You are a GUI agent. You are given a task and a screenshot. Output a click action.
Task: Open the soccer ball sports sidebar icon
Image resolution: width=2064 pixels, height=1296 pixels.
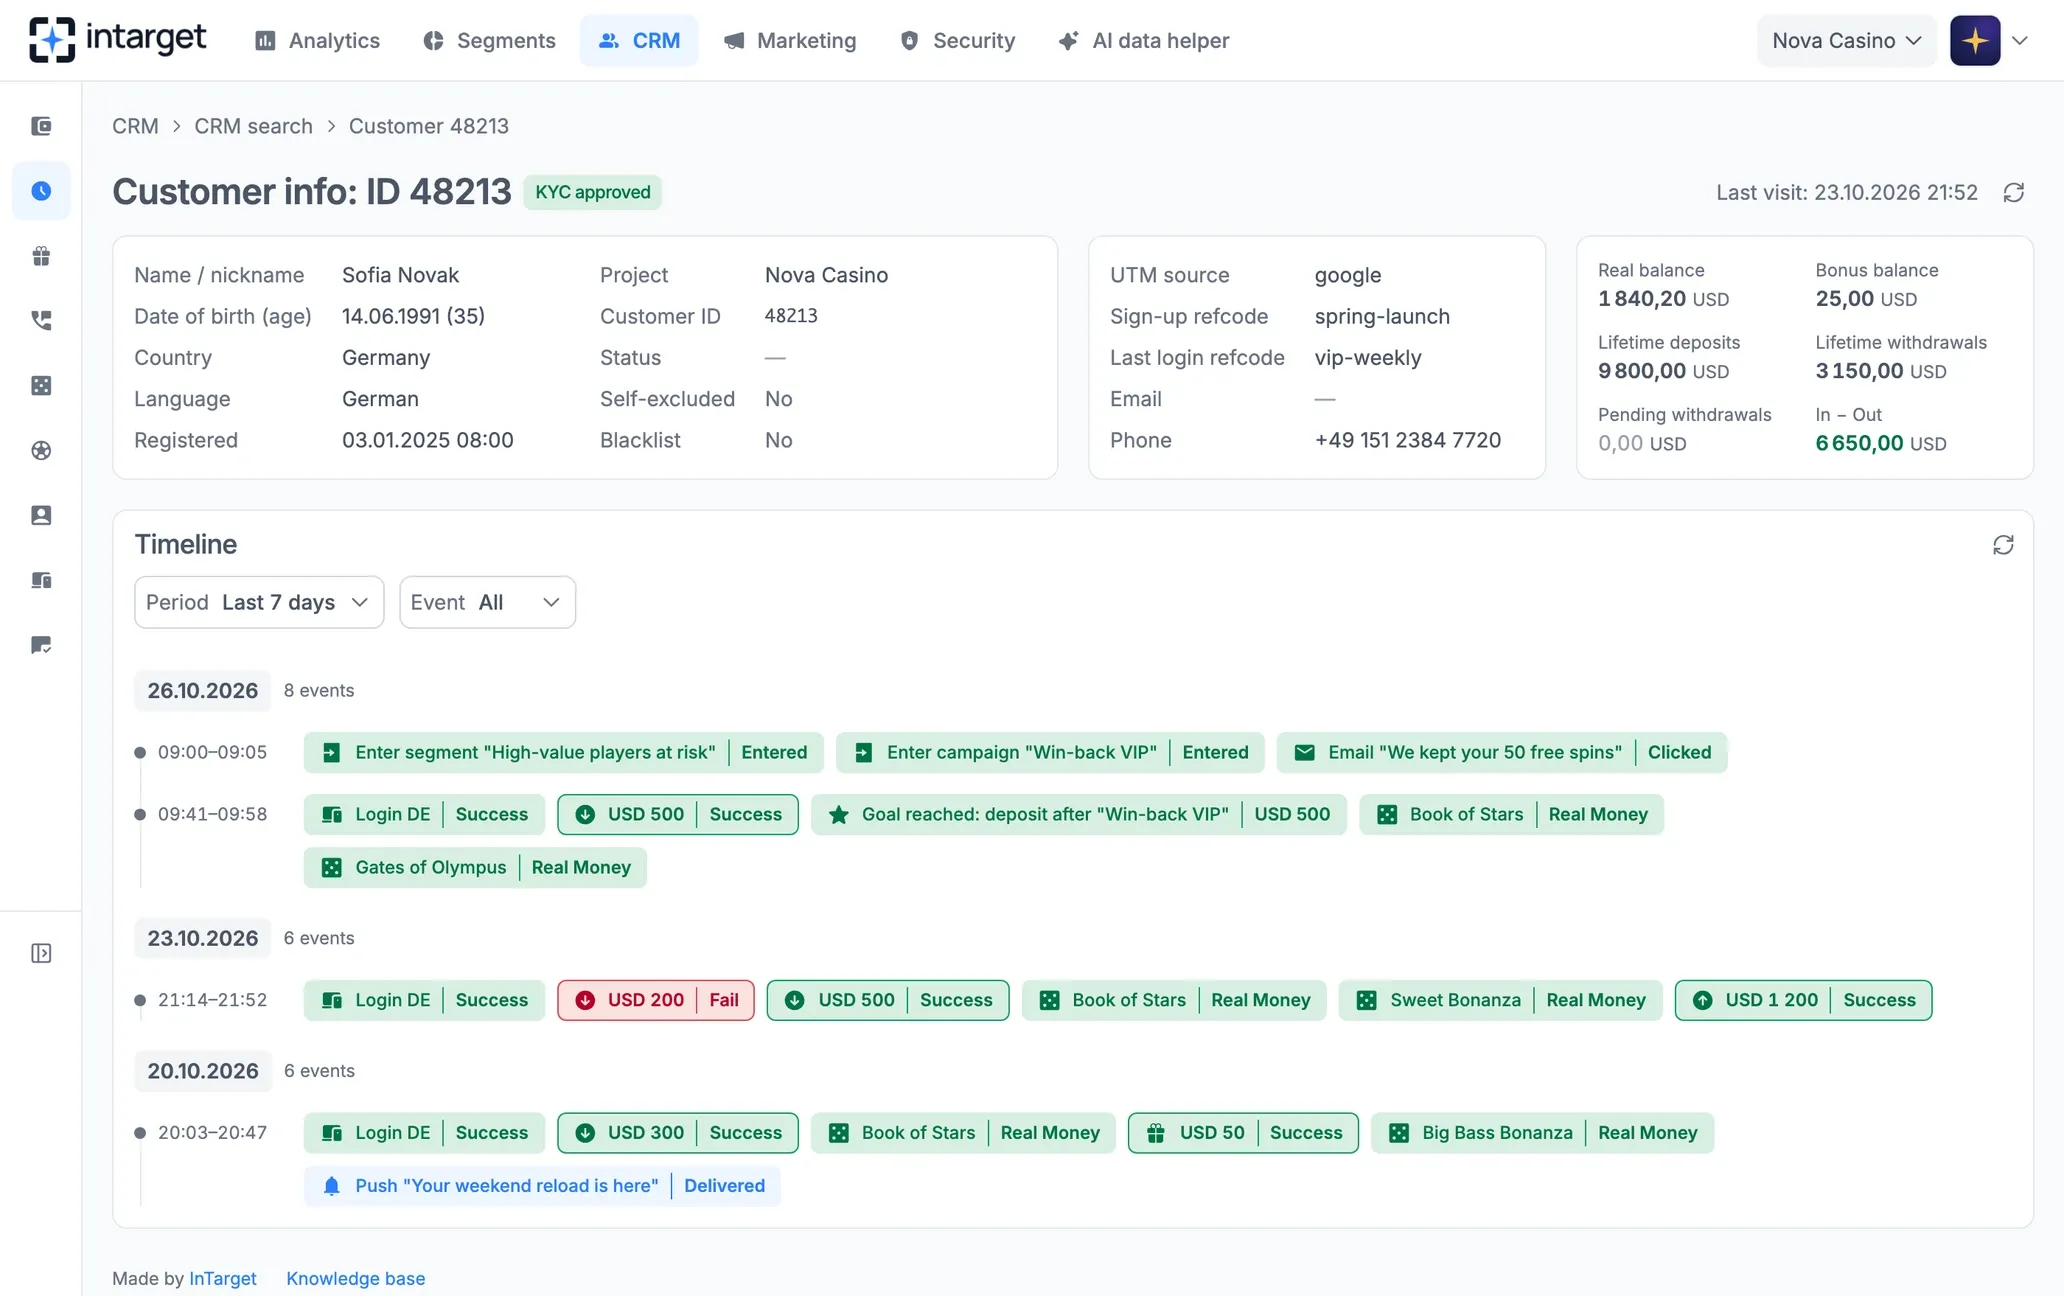(41, 451)
